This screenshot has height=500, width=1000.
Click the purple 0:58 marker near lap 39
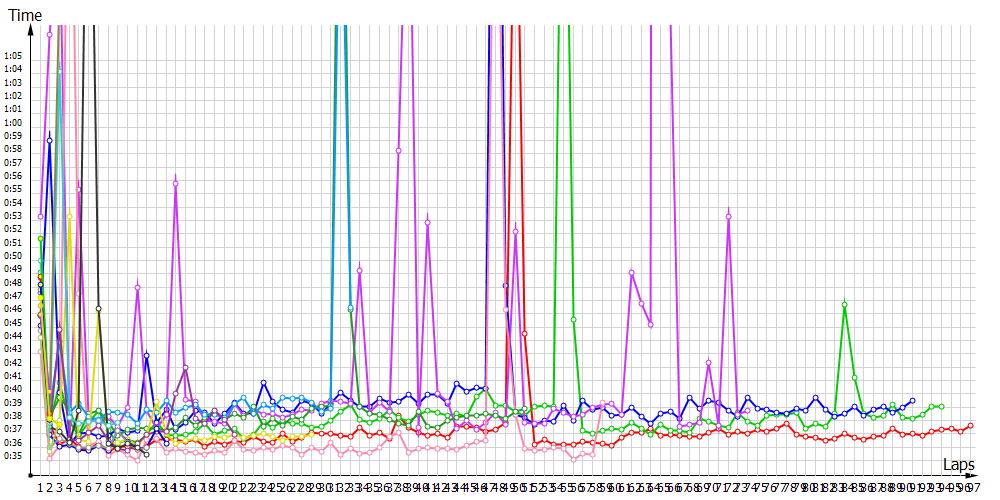pos(398,150)
